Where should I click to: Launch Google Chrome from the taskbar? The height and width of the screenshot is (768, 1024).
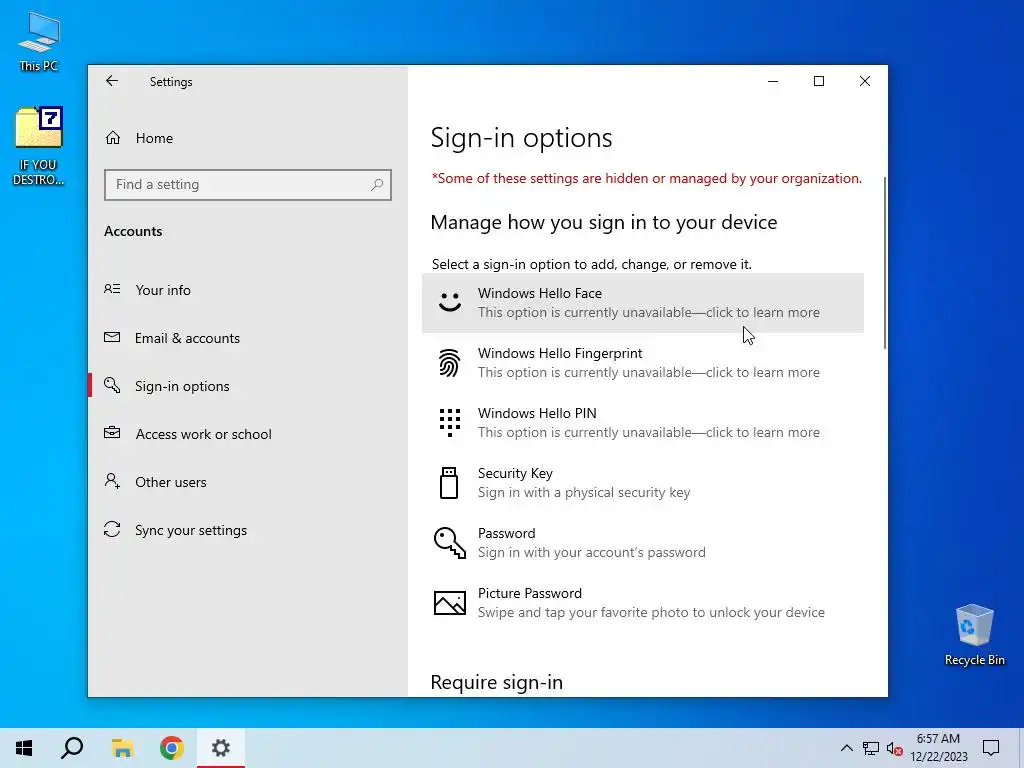(172, 748)
